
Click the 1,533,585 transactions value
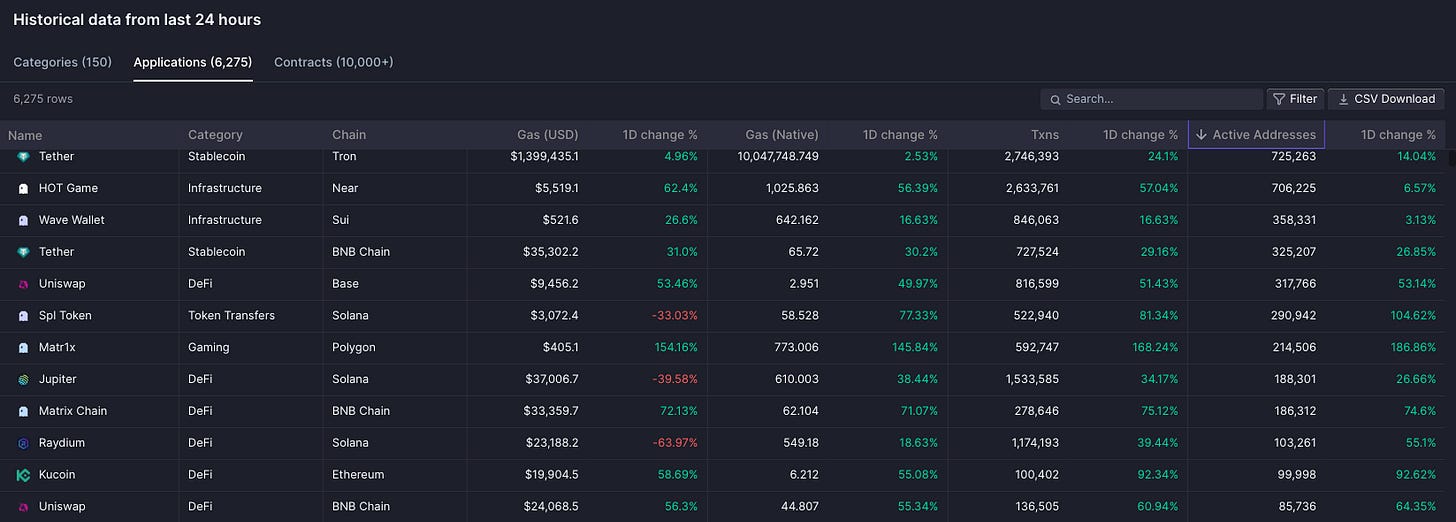pyautogui.click(x=1030, y=380)
